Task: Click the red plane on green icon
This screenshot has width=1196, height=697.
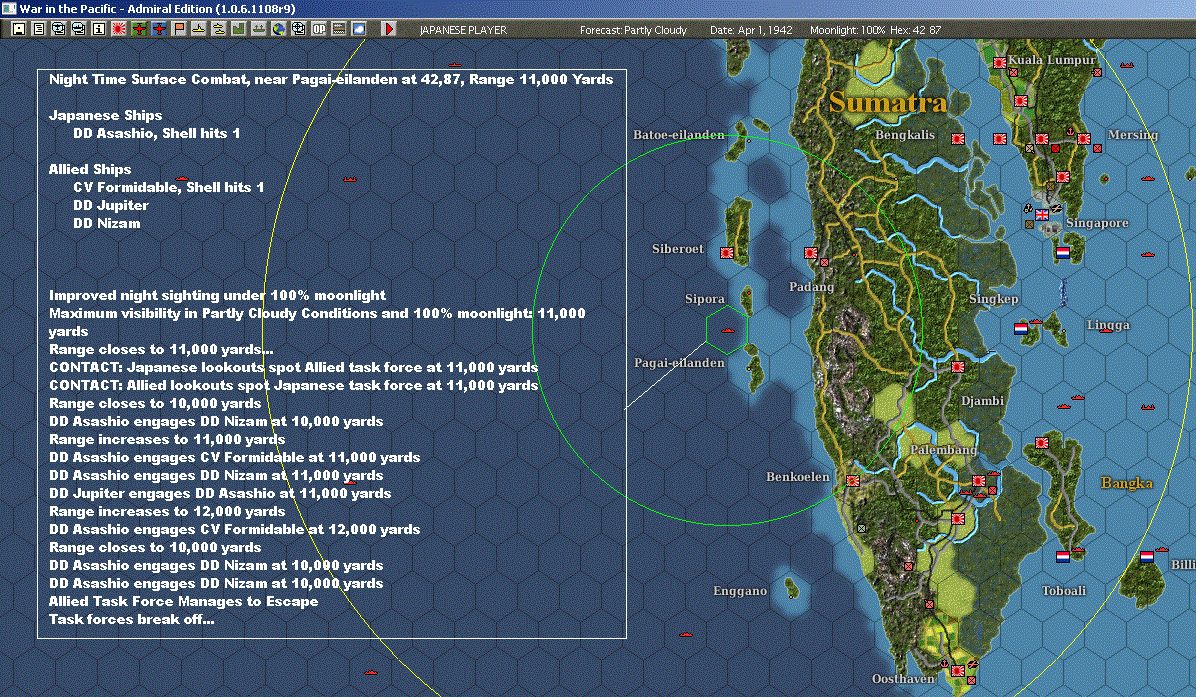Action: [x=139, y=29]
